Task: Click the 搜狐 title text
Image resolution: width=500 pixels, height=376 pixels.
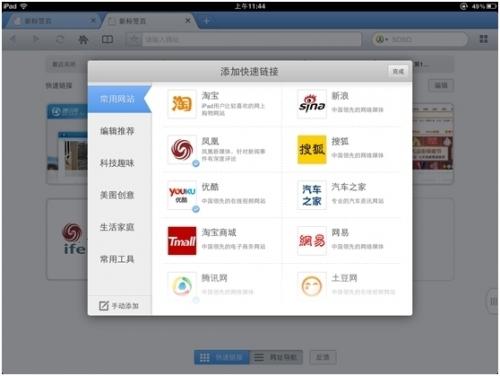Action: coord(340,141)
